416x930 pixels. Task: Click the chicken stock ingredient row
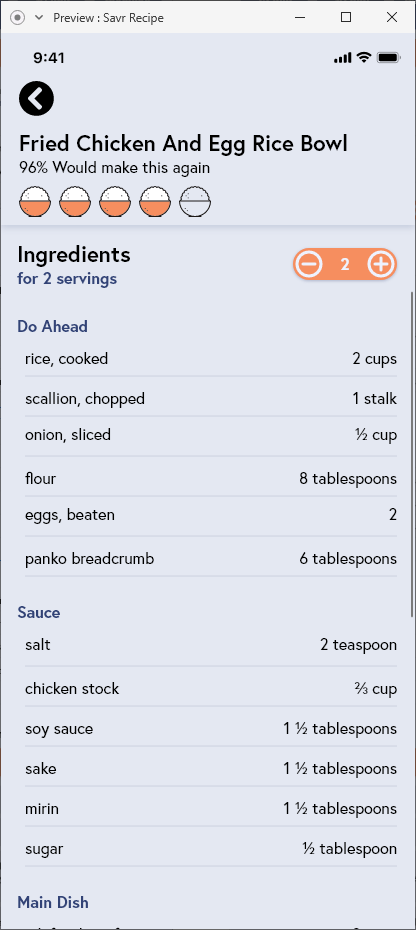click(211, 689)
